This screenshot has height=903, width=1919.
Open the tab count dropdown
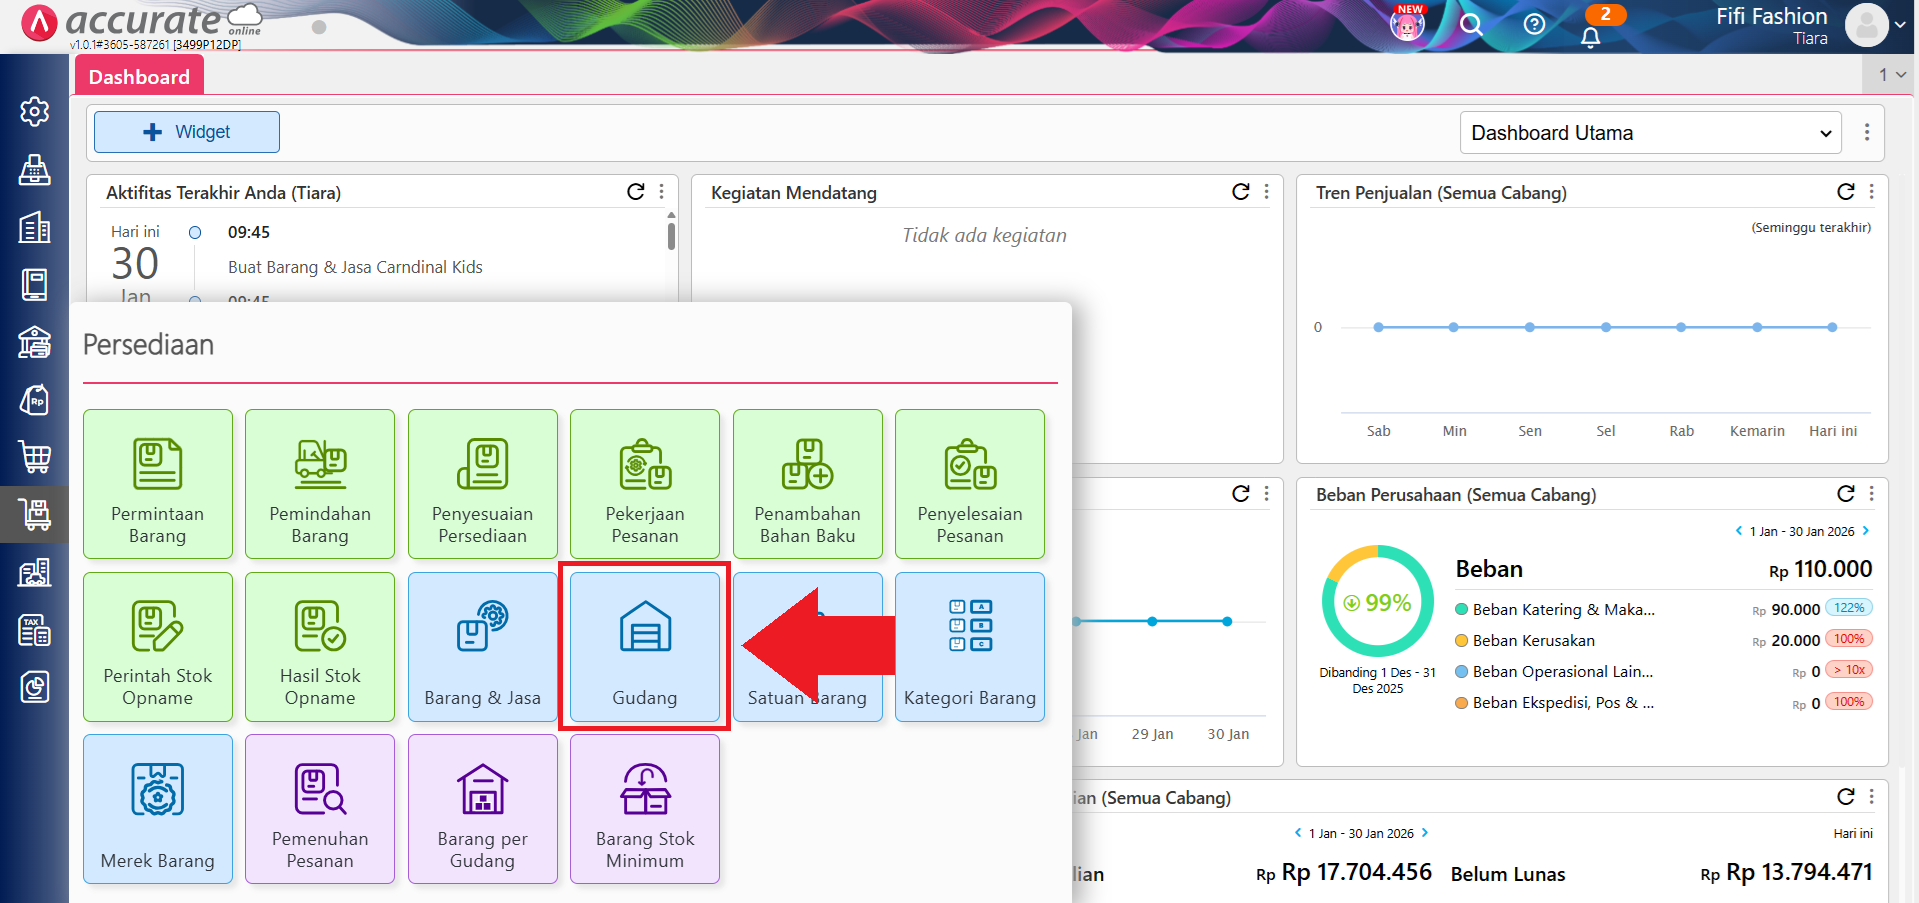[x=1890, y=75]
